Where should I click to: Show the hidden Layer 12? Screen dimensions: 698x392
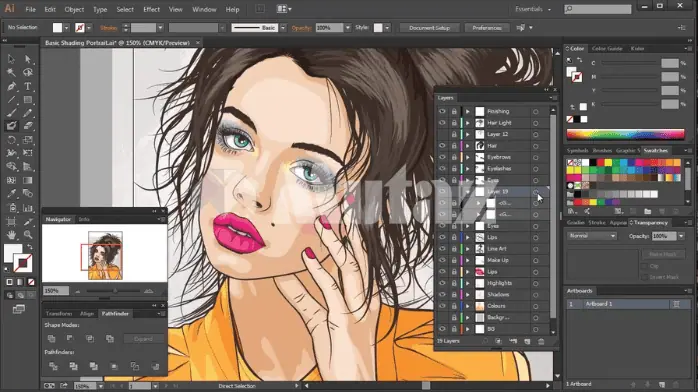tap(442, 134)
